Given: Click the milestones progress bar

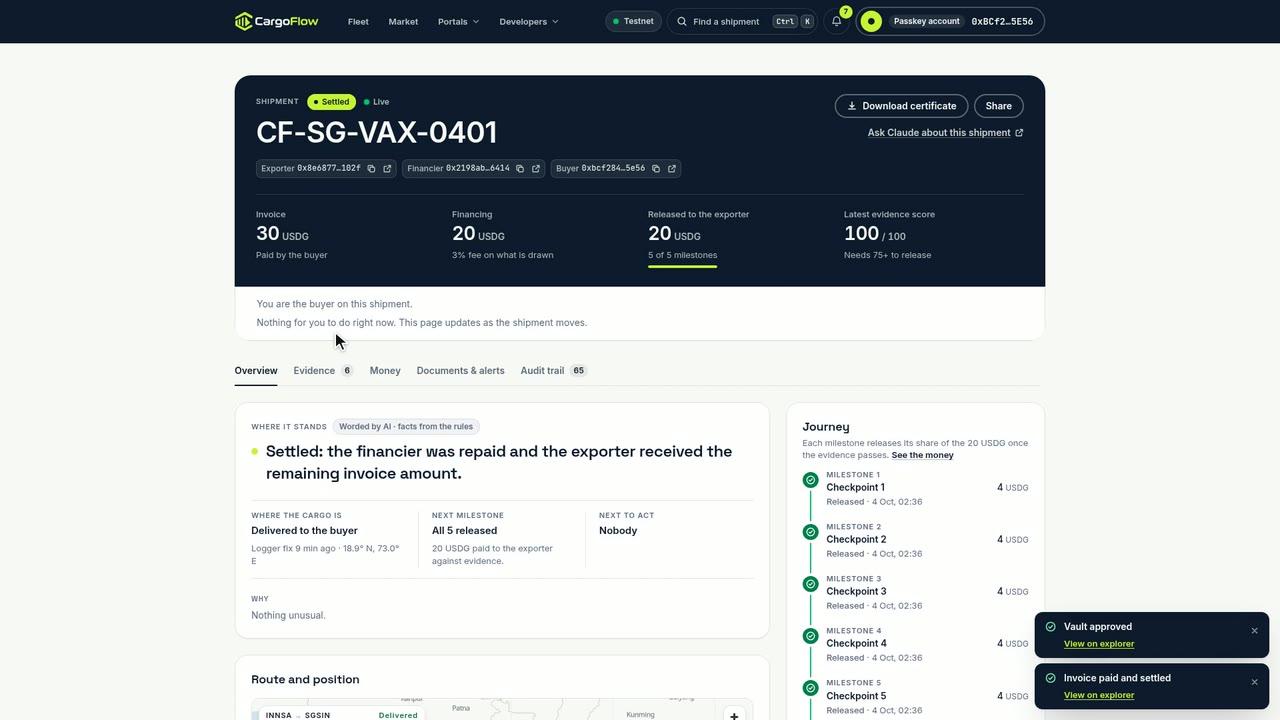Looking at the screenshot, I should click(x=682, y=267).
